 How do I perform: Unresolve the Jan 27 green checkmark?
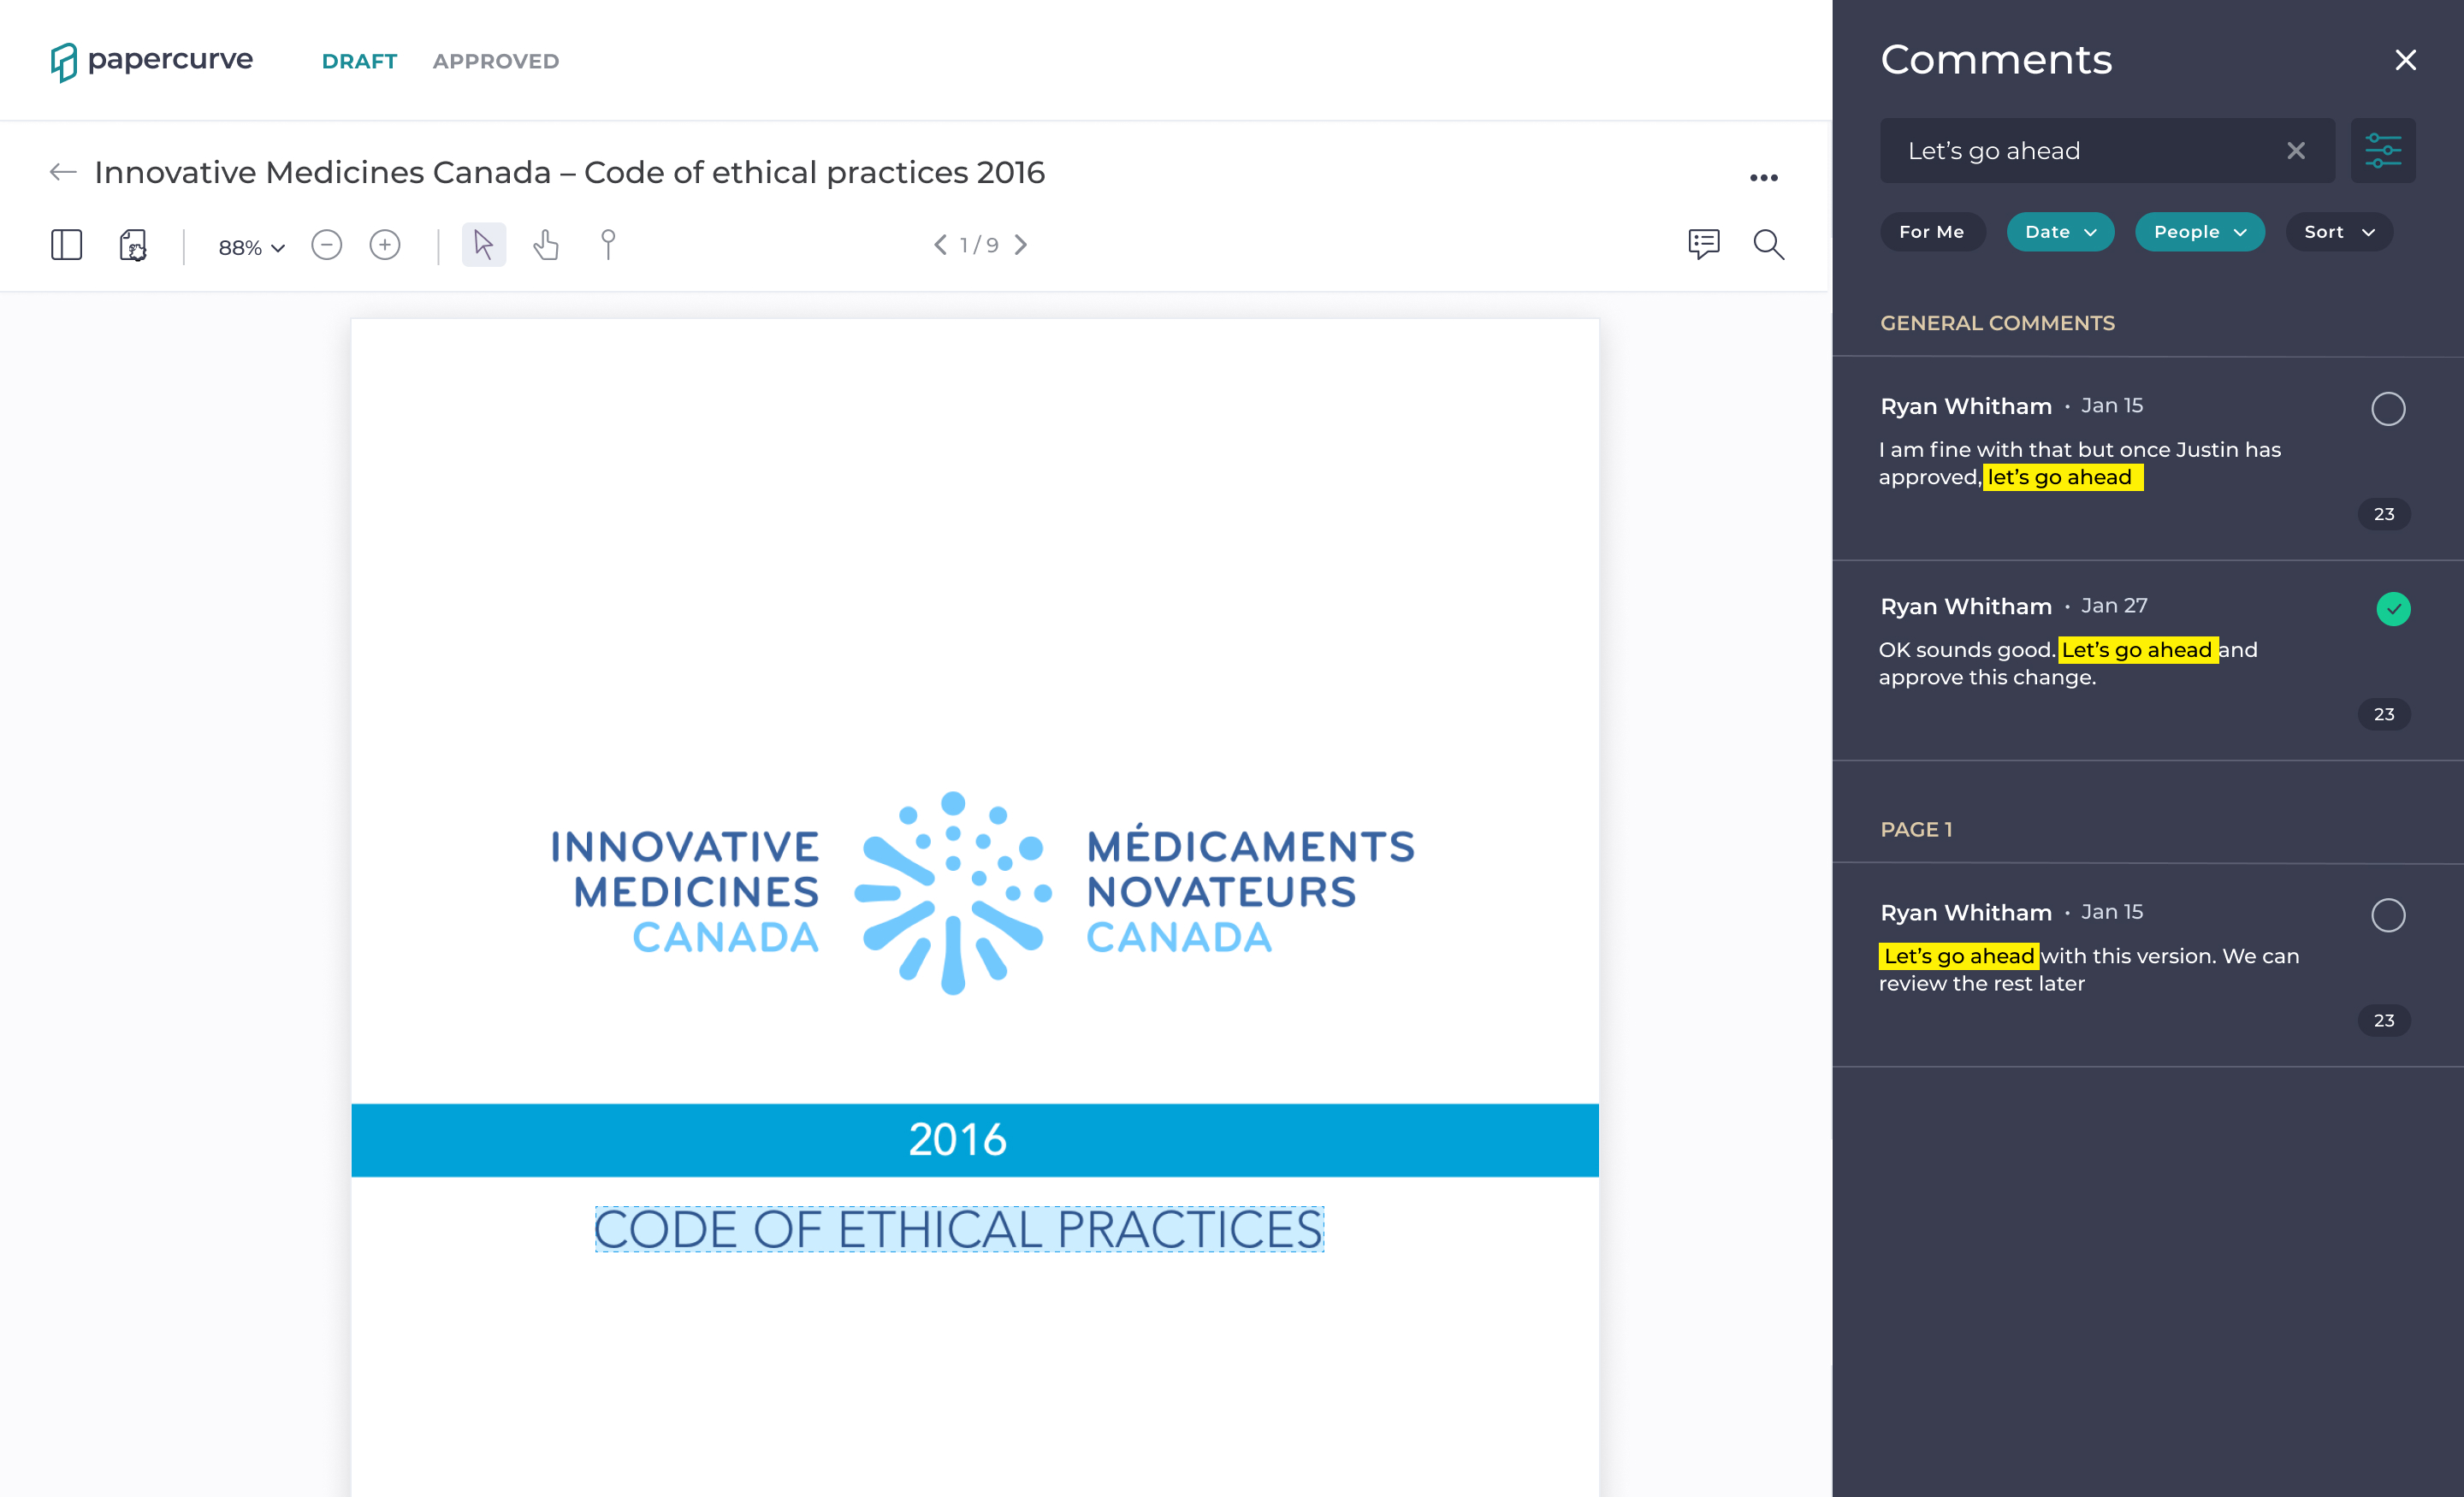(2393, 609)
